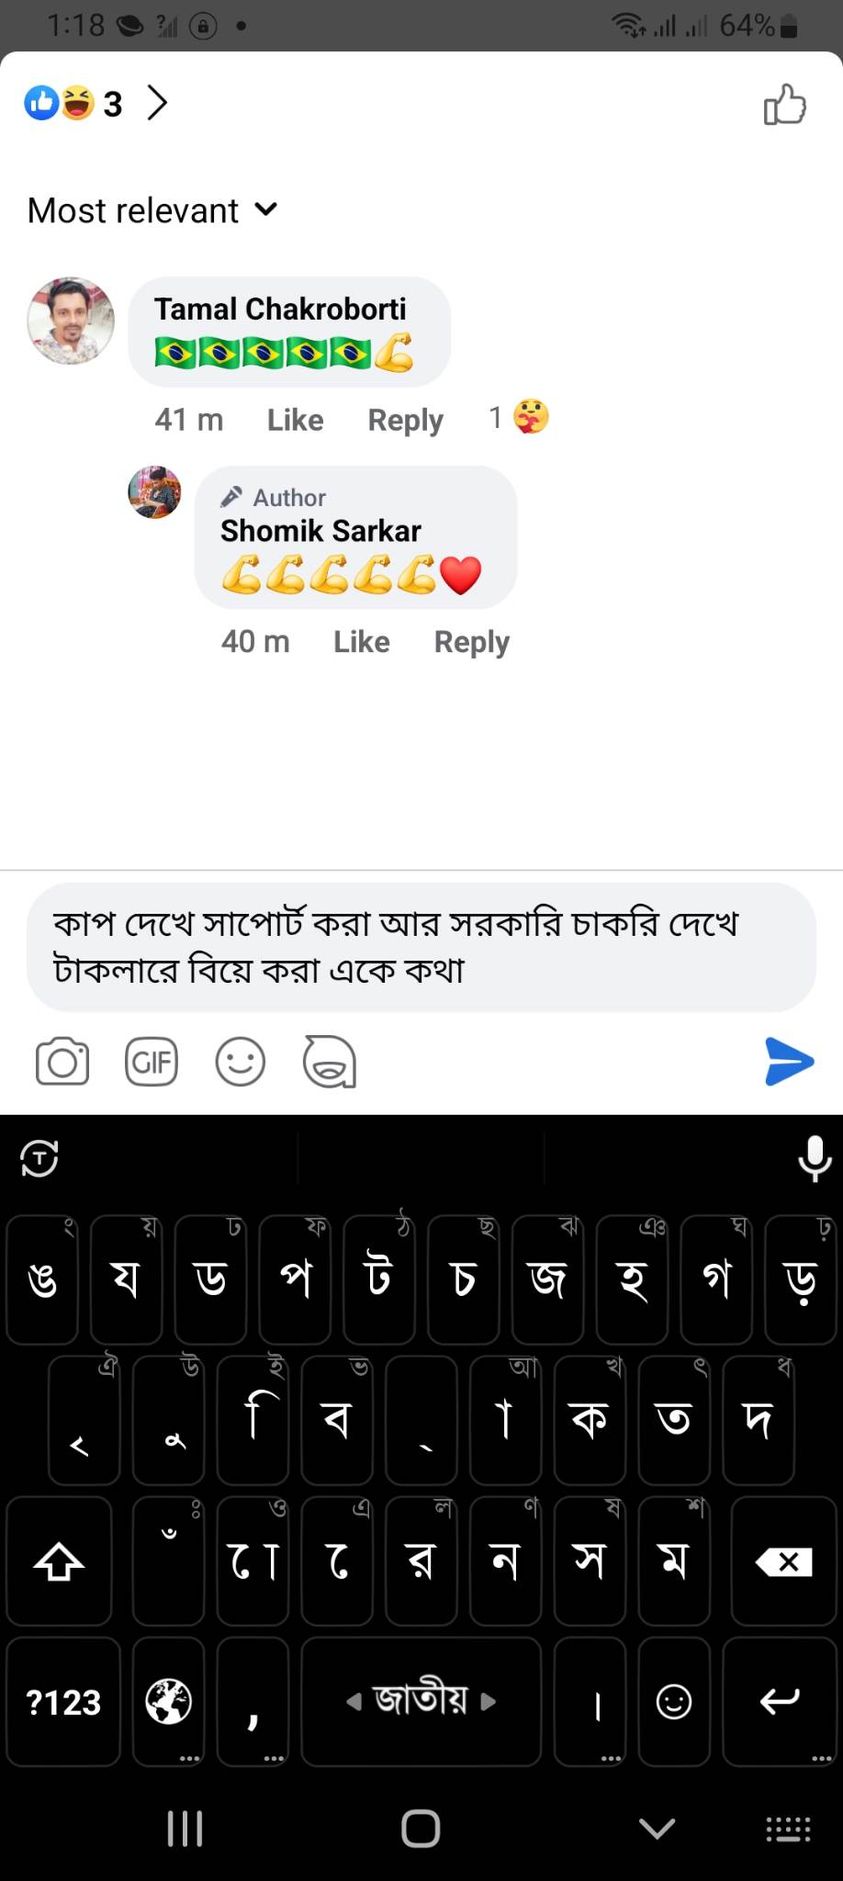Open the recent apps navigation button
Viewport: 843px width, 1881px height.
click(x=185, y=1828)
